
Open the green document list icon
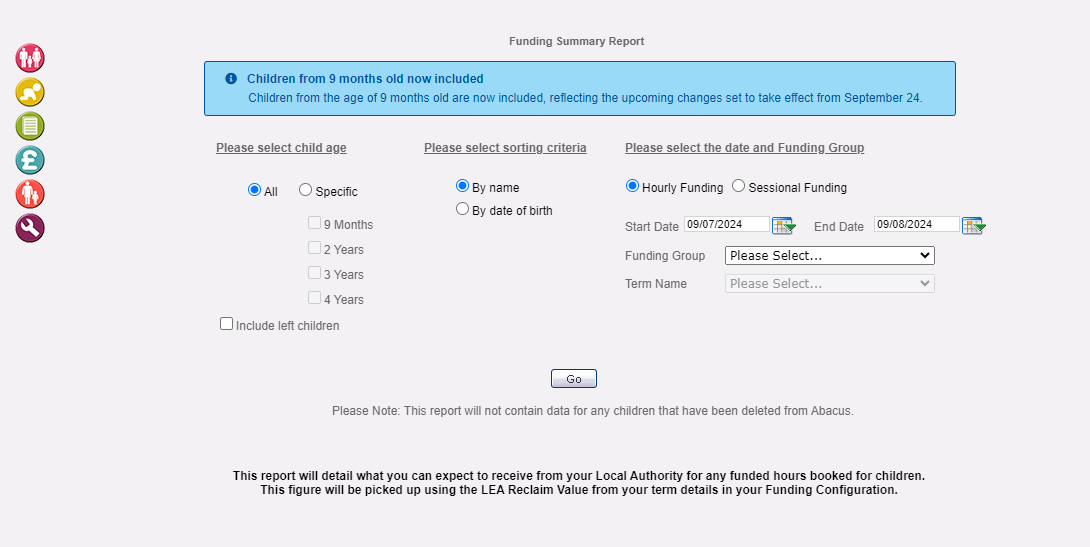(30, 126)
